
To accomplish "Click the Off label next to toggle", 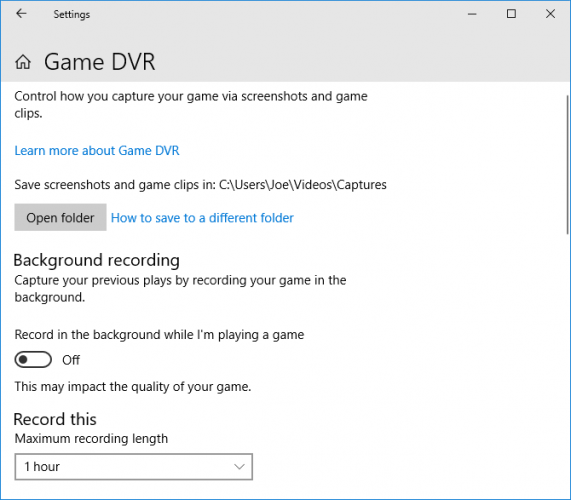I will click(x=71, y=360).
